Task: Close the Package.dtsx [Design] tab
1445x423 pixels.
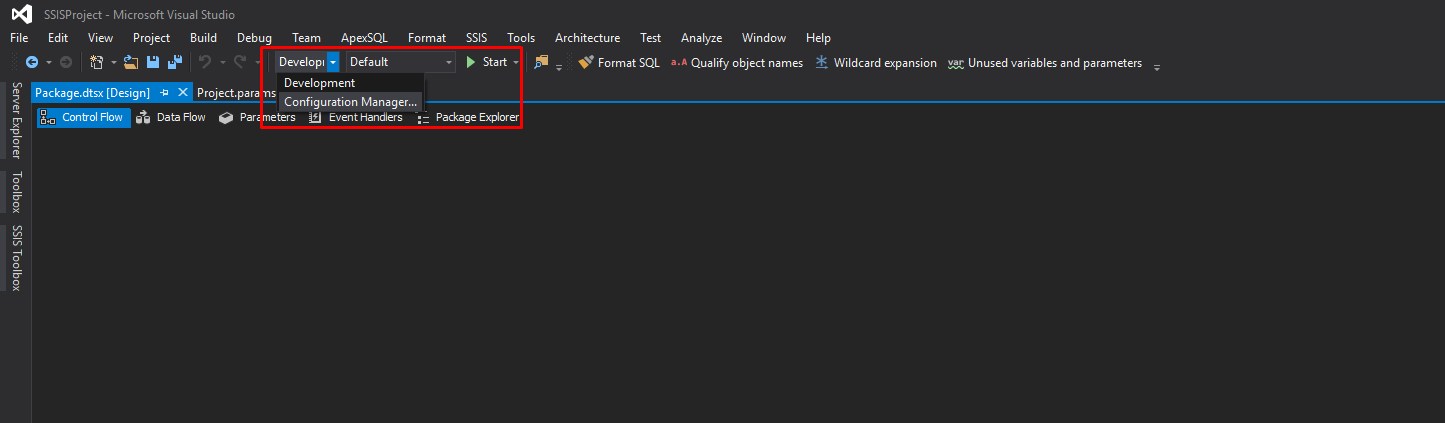Action: click(x=183, y=92)
